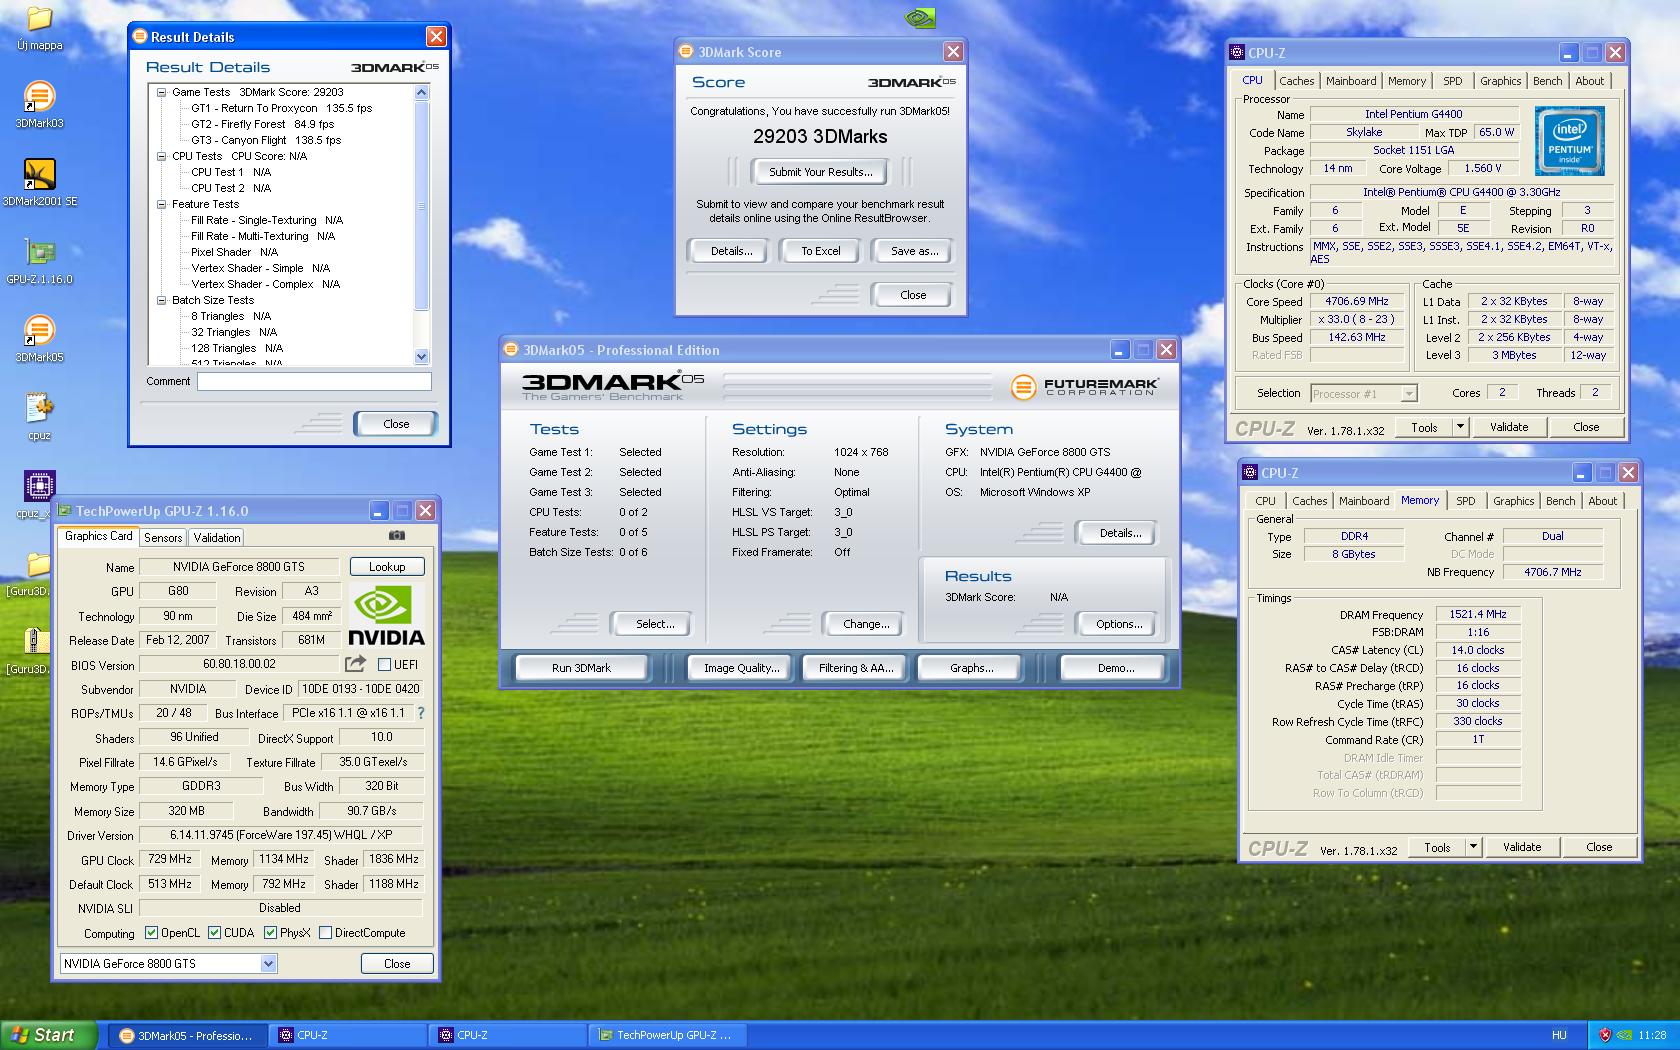This screenshot has height=1050, width=1680.
Task: Toggle the OpenCL checkbox
Action: pos(151,933)
